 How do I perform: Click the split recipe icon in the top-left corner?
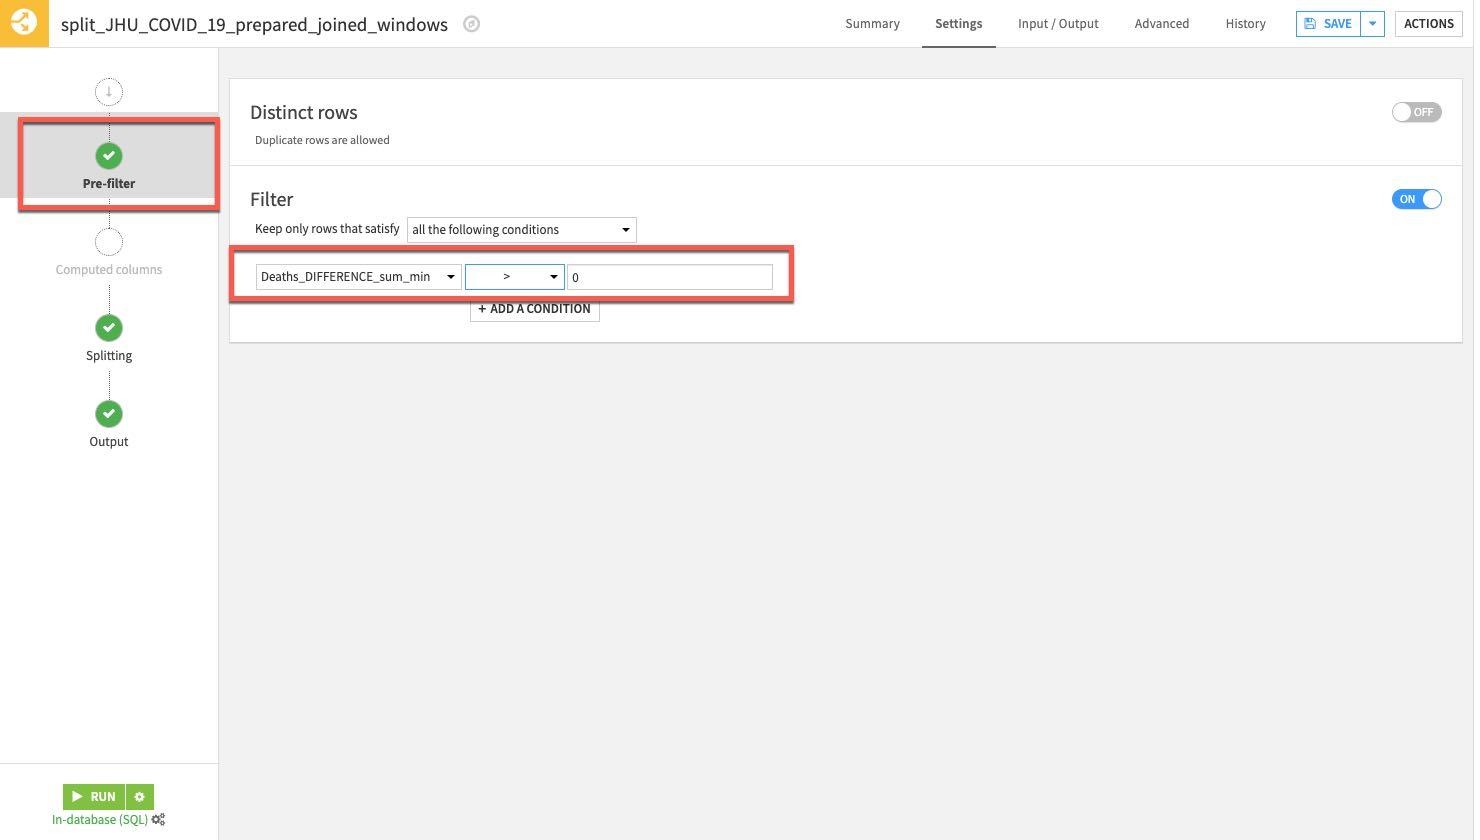tap(24, 23)
